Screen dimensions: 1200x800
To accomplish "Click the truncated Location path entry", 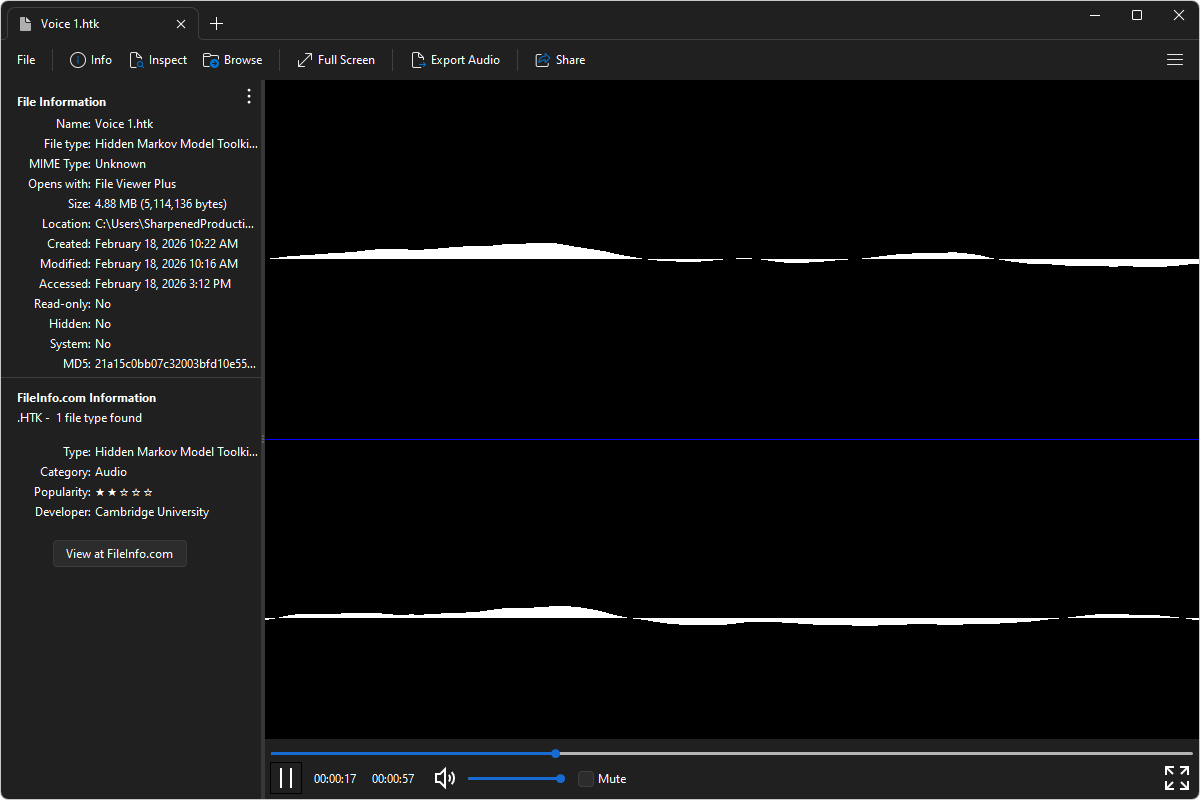I will tap(175, 223).
